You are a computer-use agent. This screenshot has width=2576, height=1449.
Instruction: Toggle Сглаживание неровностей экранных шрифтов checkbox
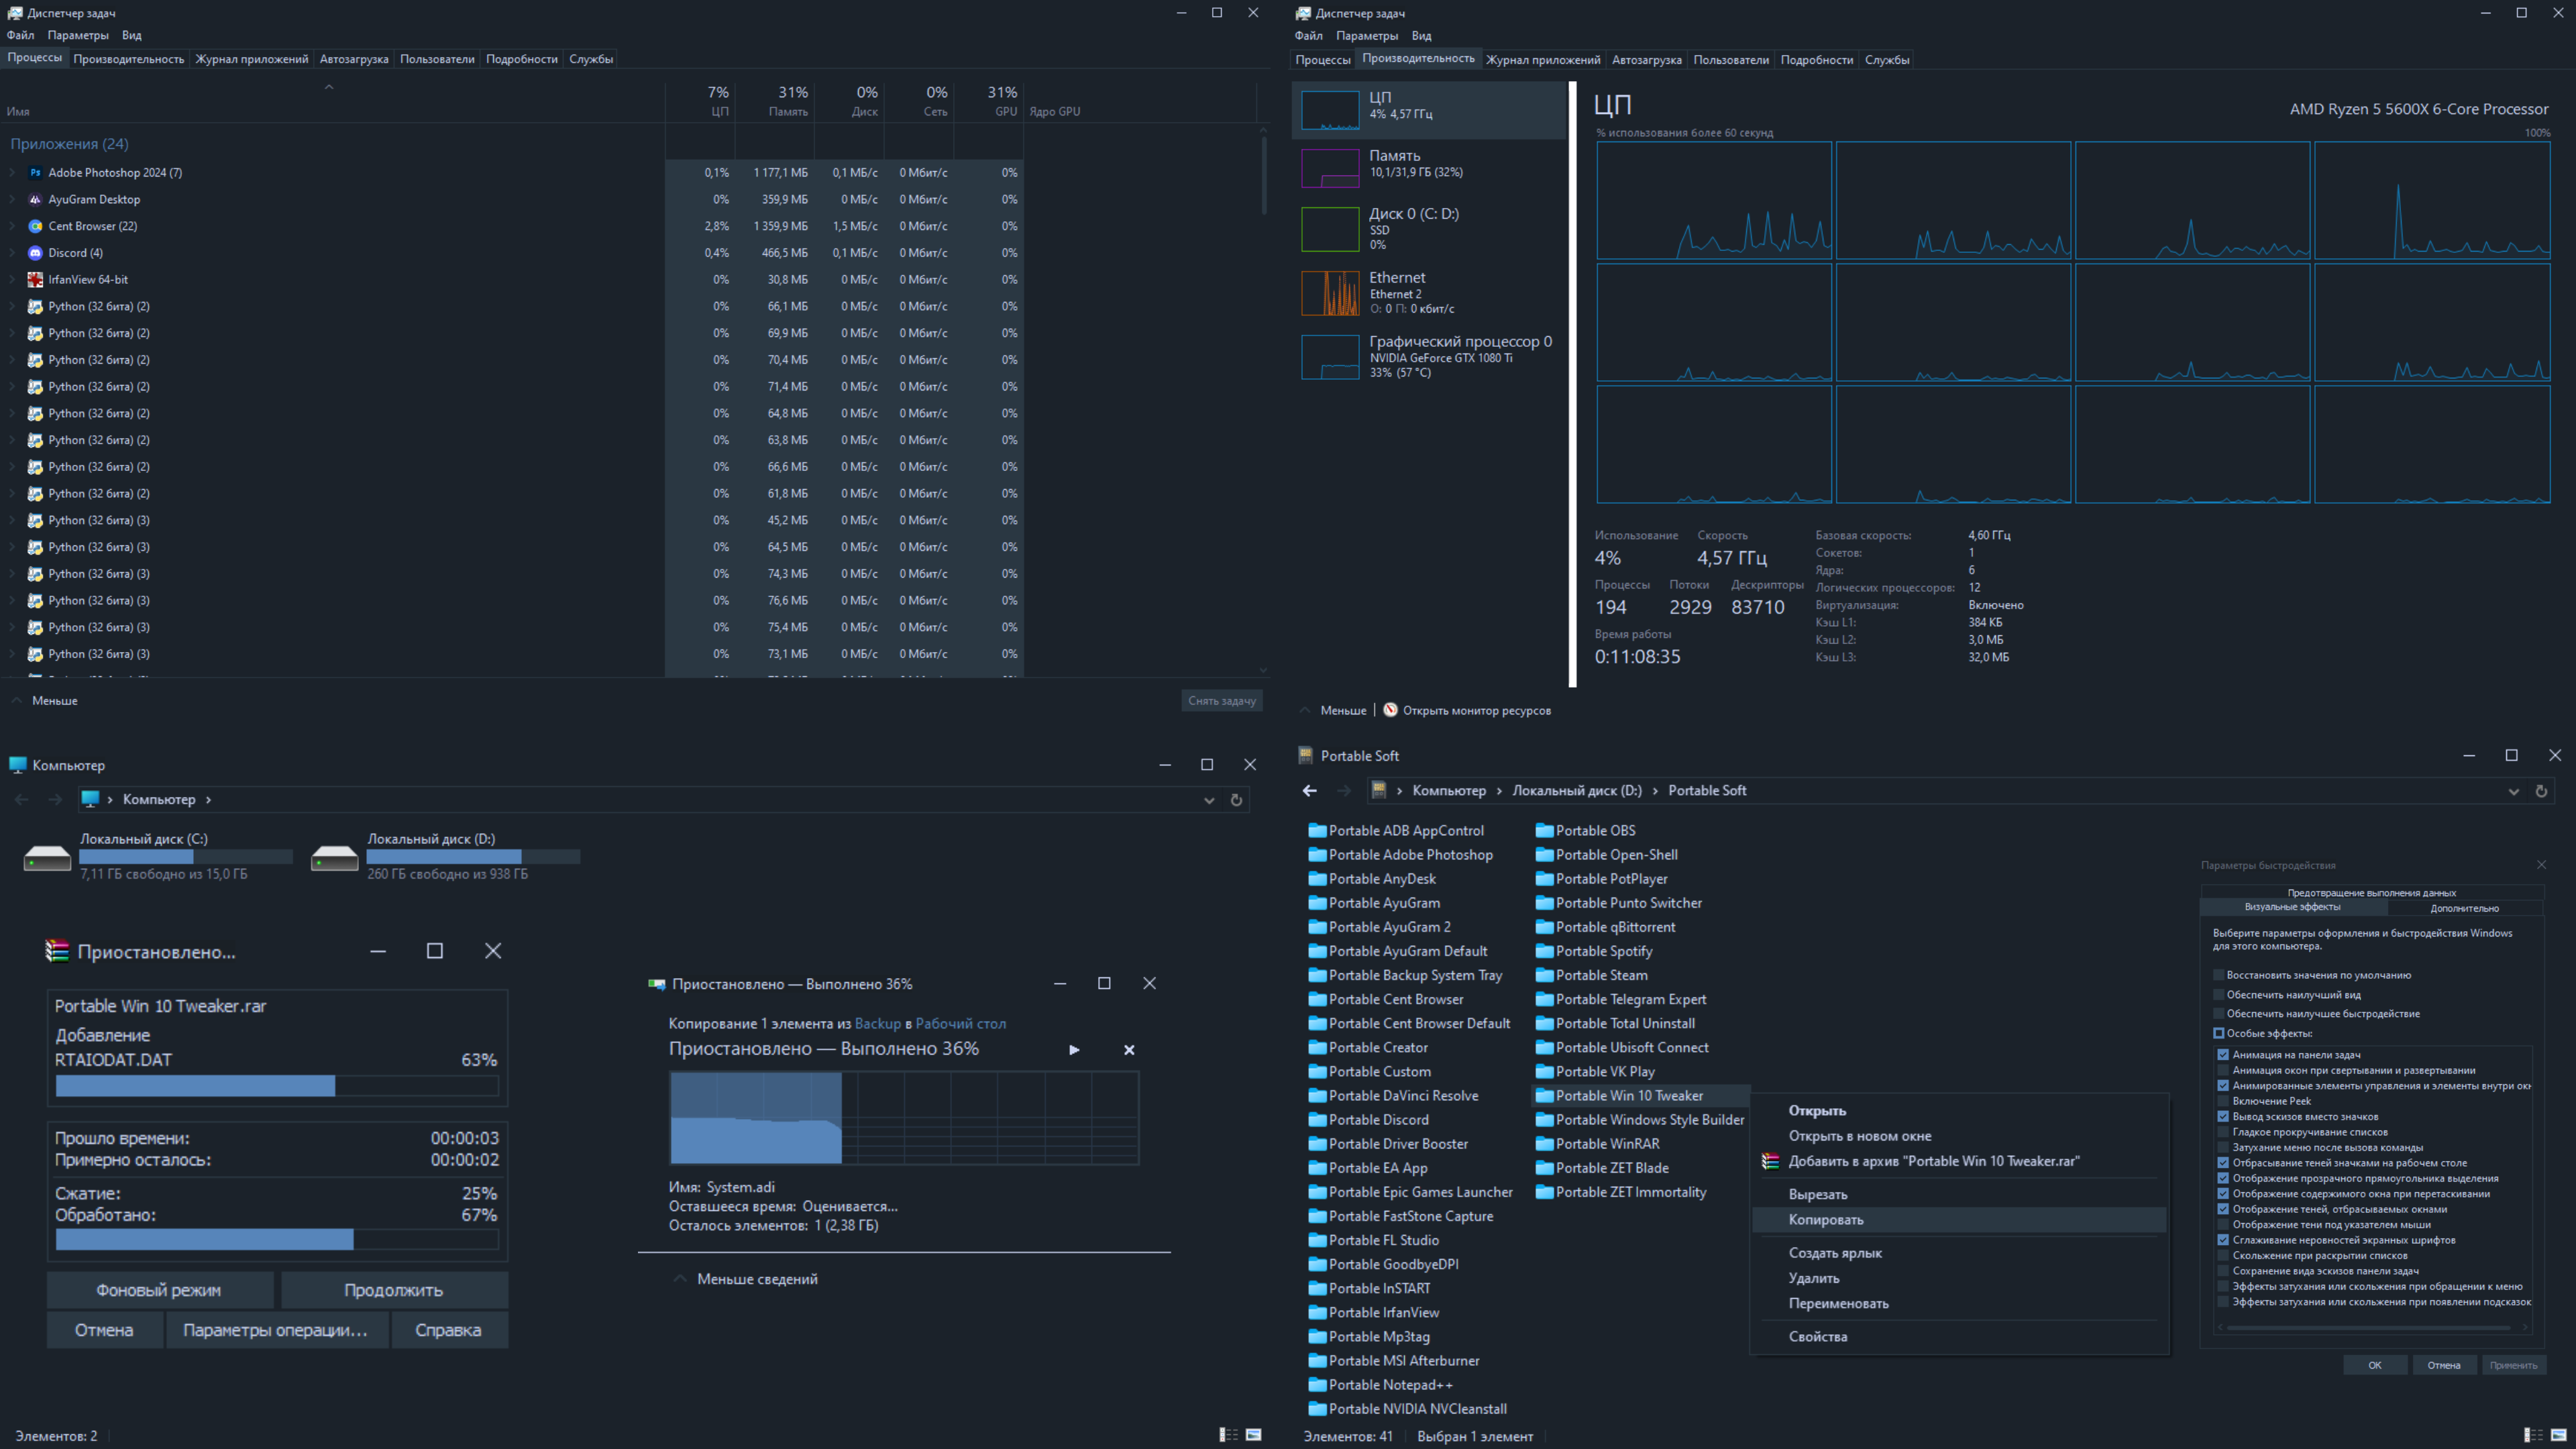pos(2222,1240)
